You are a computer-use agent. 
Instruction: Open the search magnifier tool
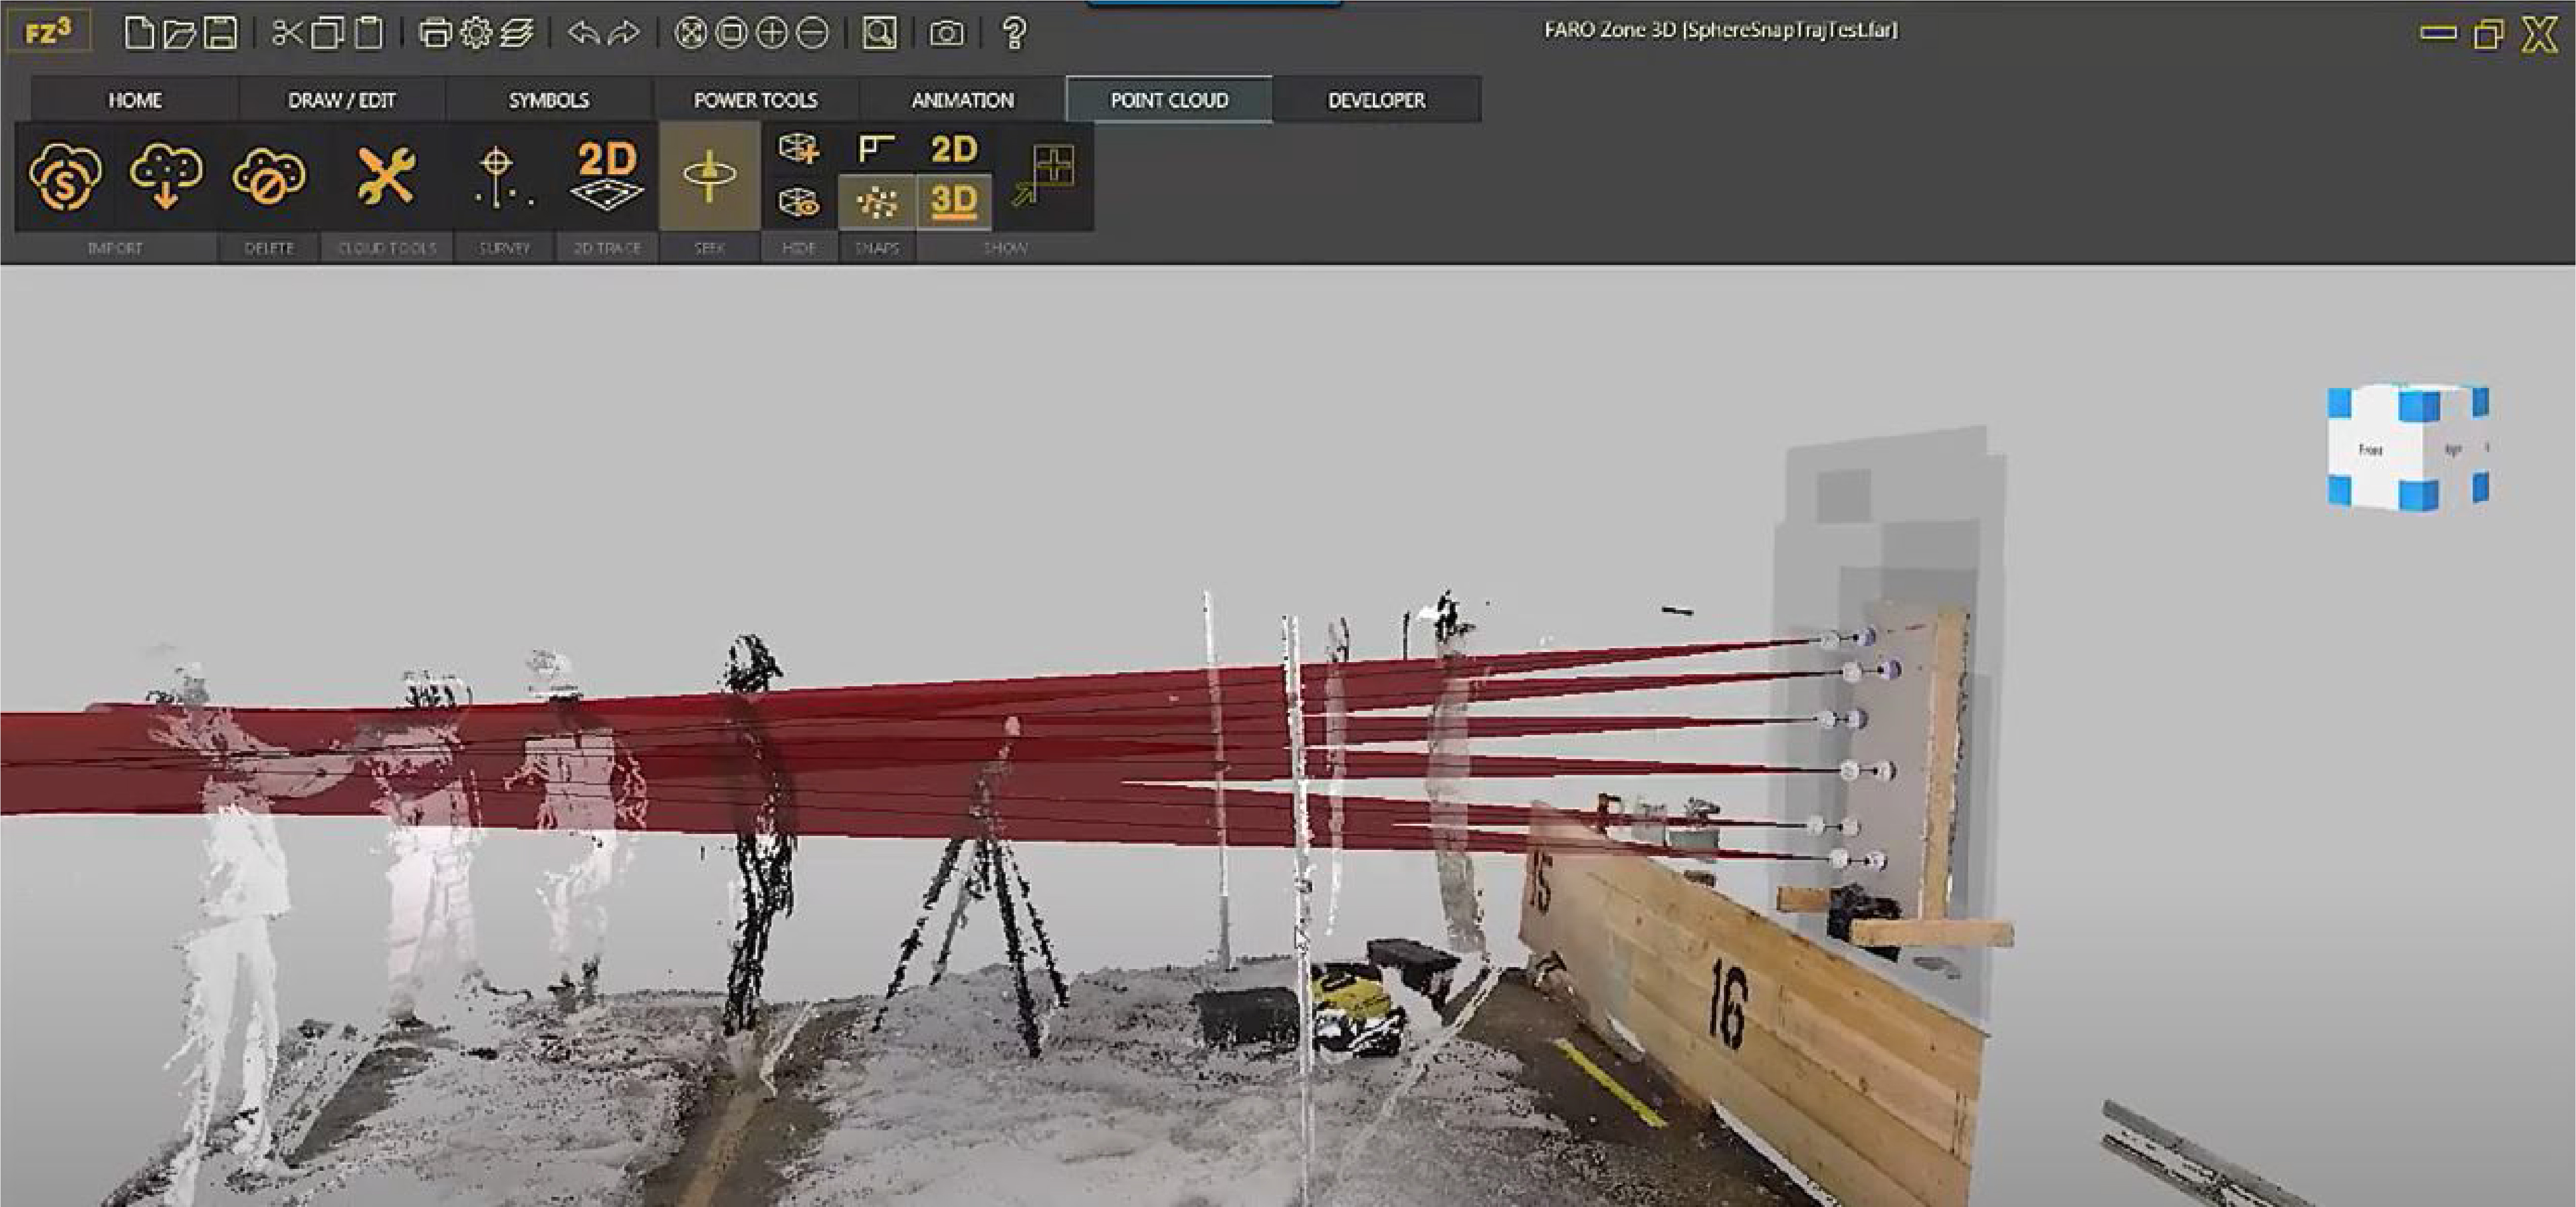[879, 33]
